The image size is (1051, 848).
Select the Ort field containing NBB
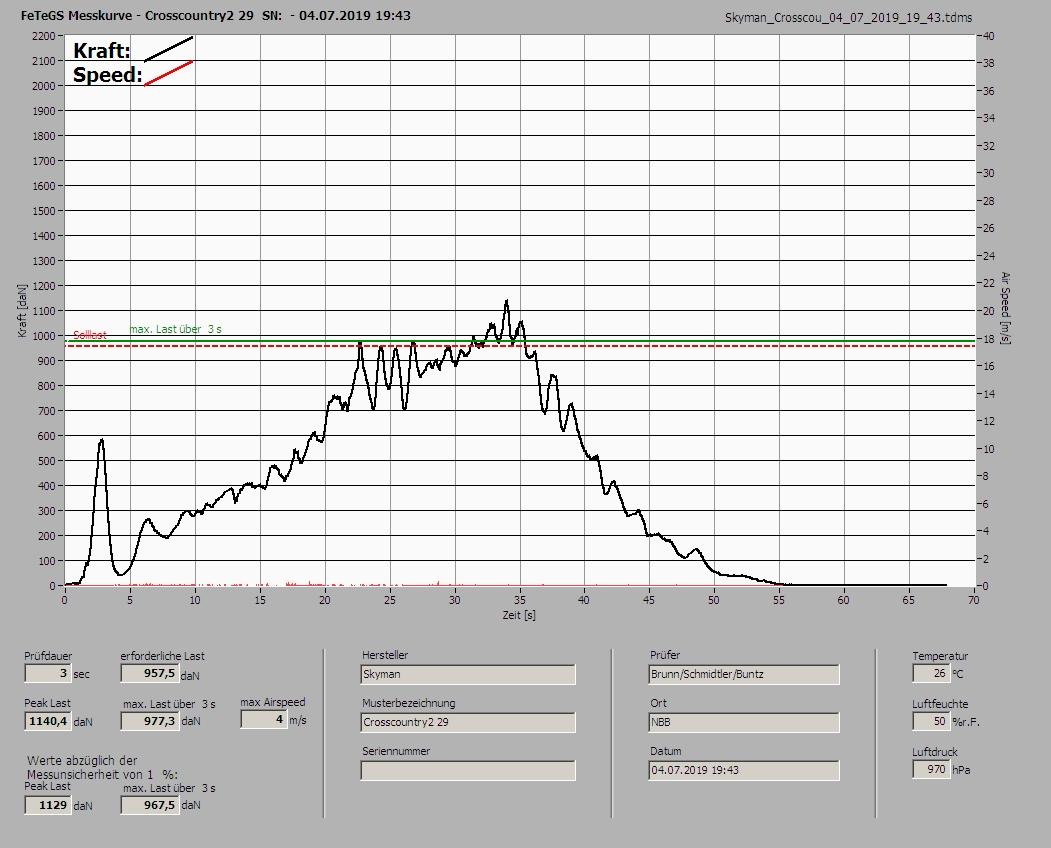click(x=744, y=723)
